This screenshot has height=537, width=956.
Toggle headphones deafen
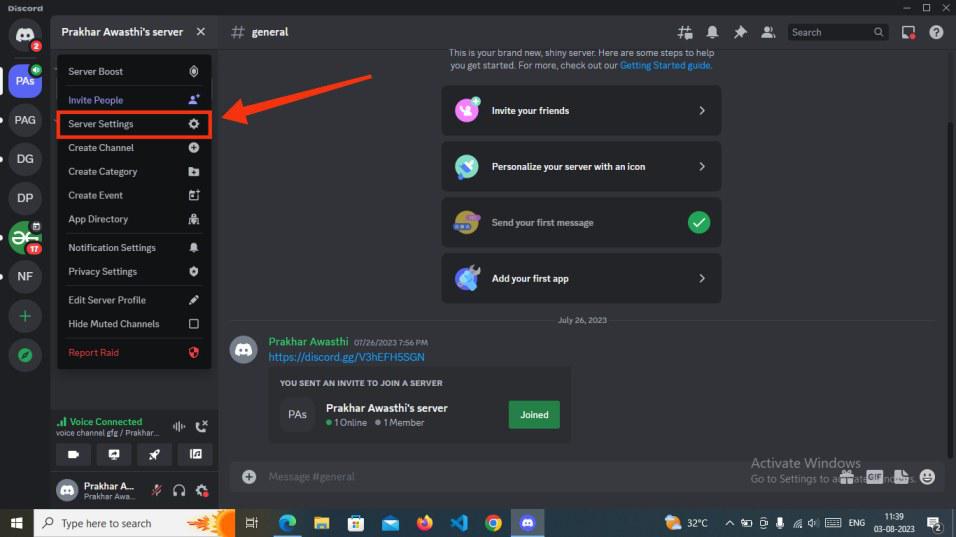[179, 490]
